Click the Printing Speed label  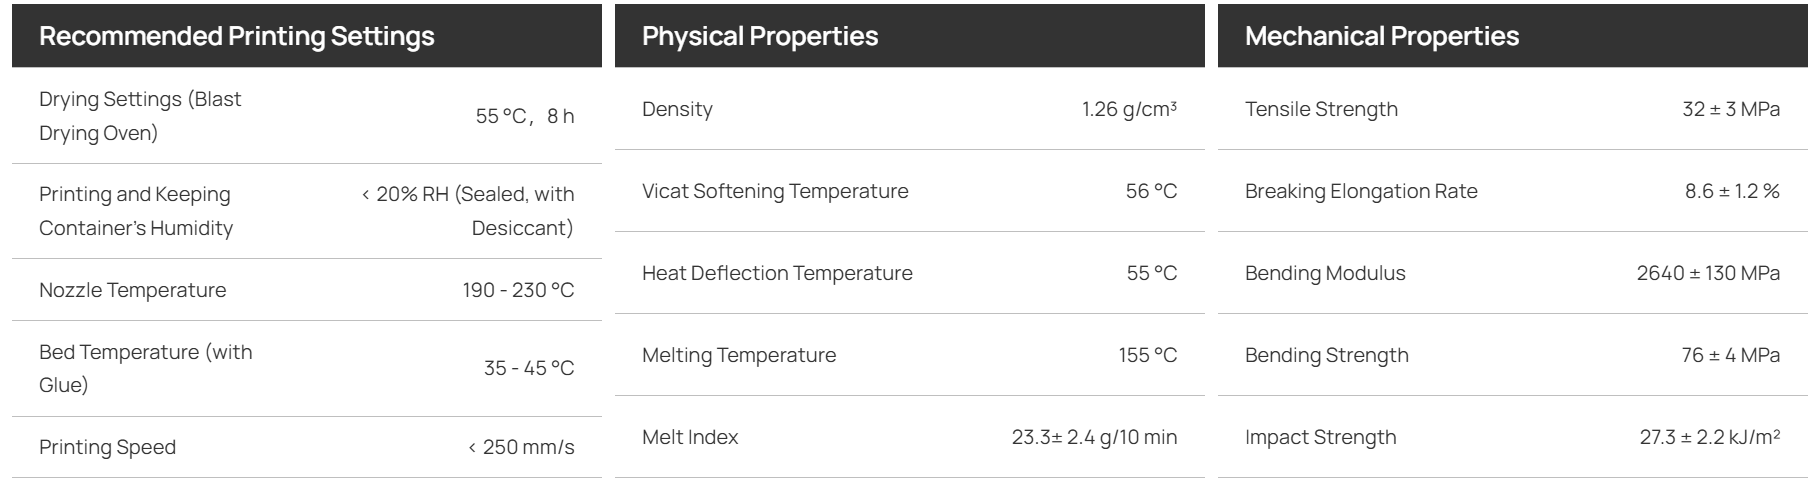pyautogui.click(x=107, y=447)
